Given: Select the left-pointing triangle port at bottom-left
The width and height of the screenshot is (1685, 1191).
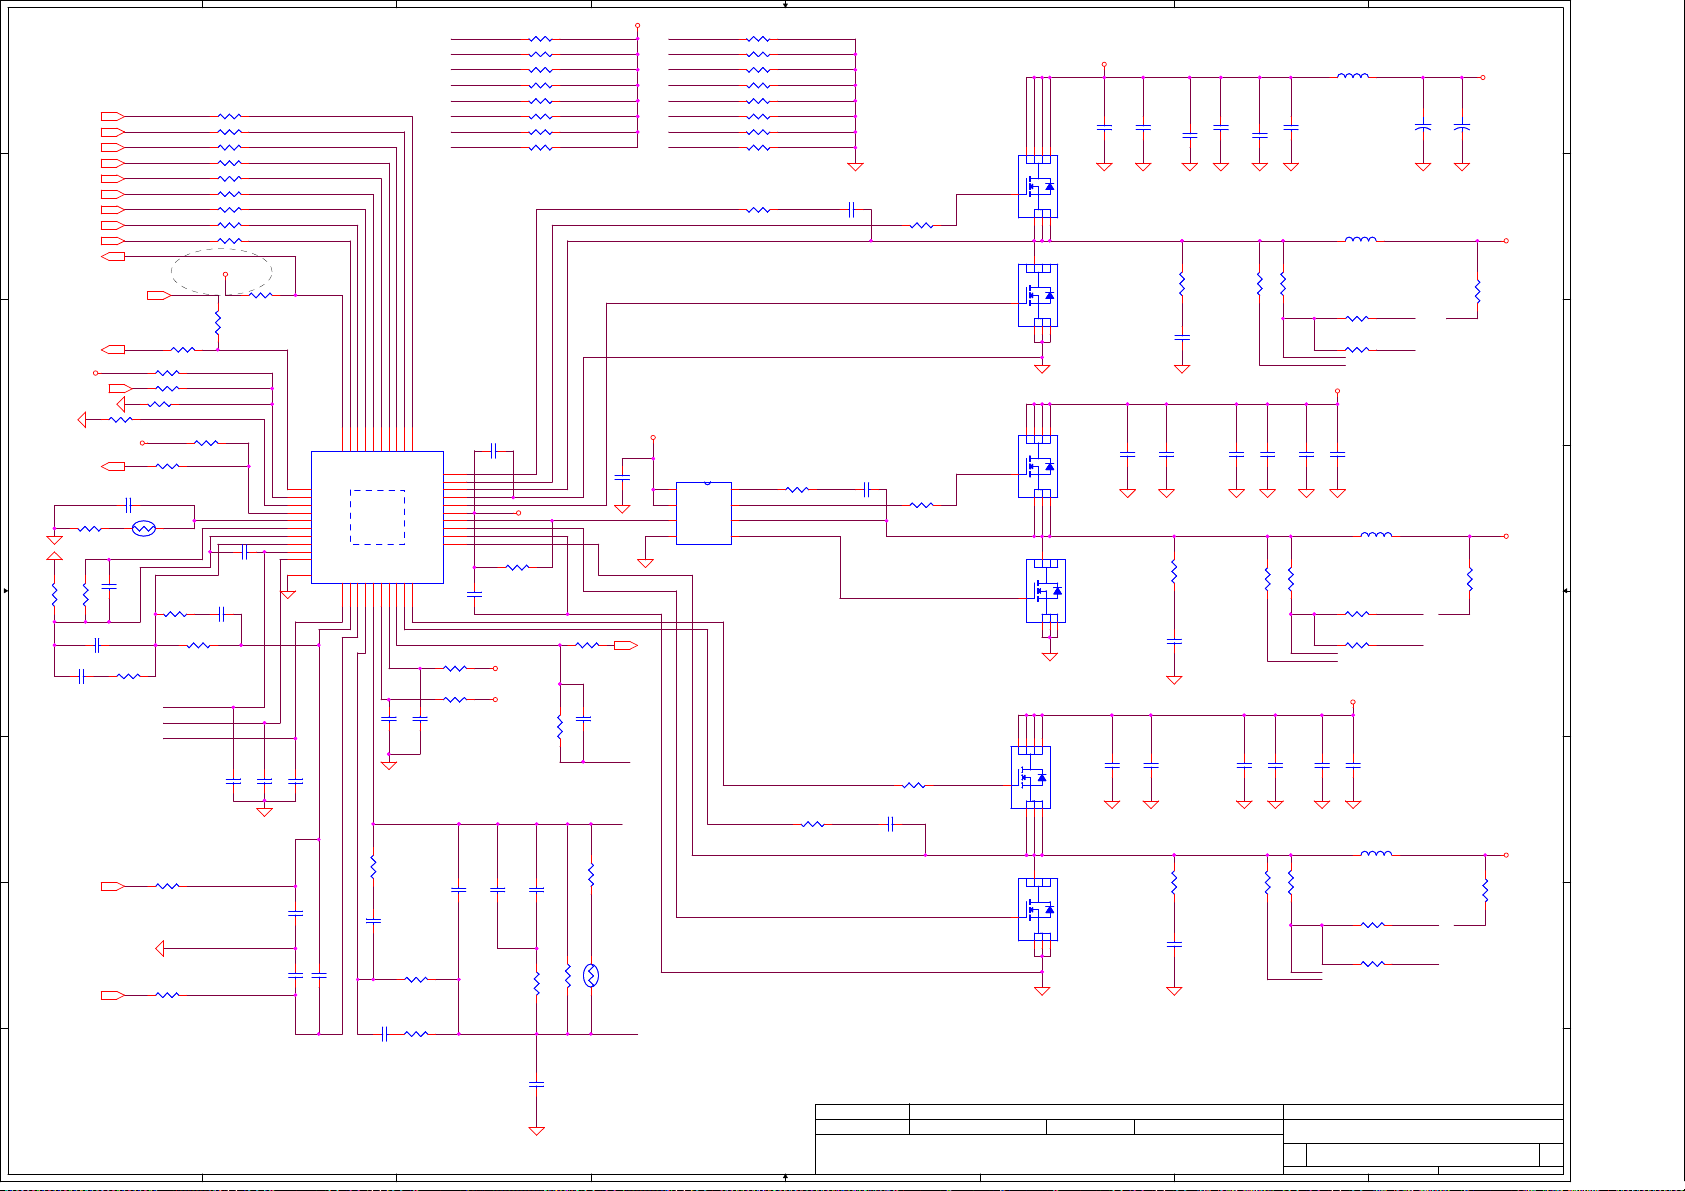Looking at the screenshot, I should coord(160,948).
